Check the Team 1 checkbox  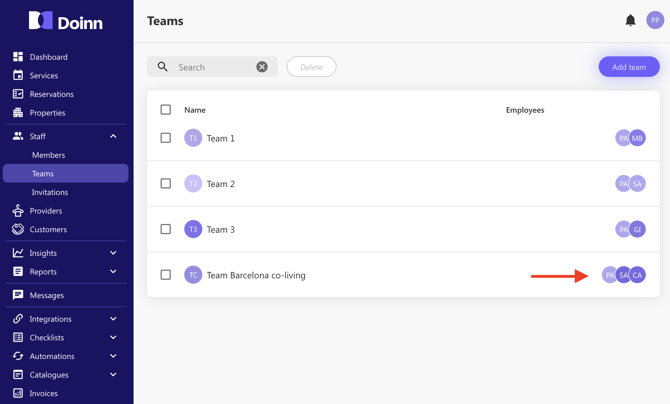click(x=166, y=138)
